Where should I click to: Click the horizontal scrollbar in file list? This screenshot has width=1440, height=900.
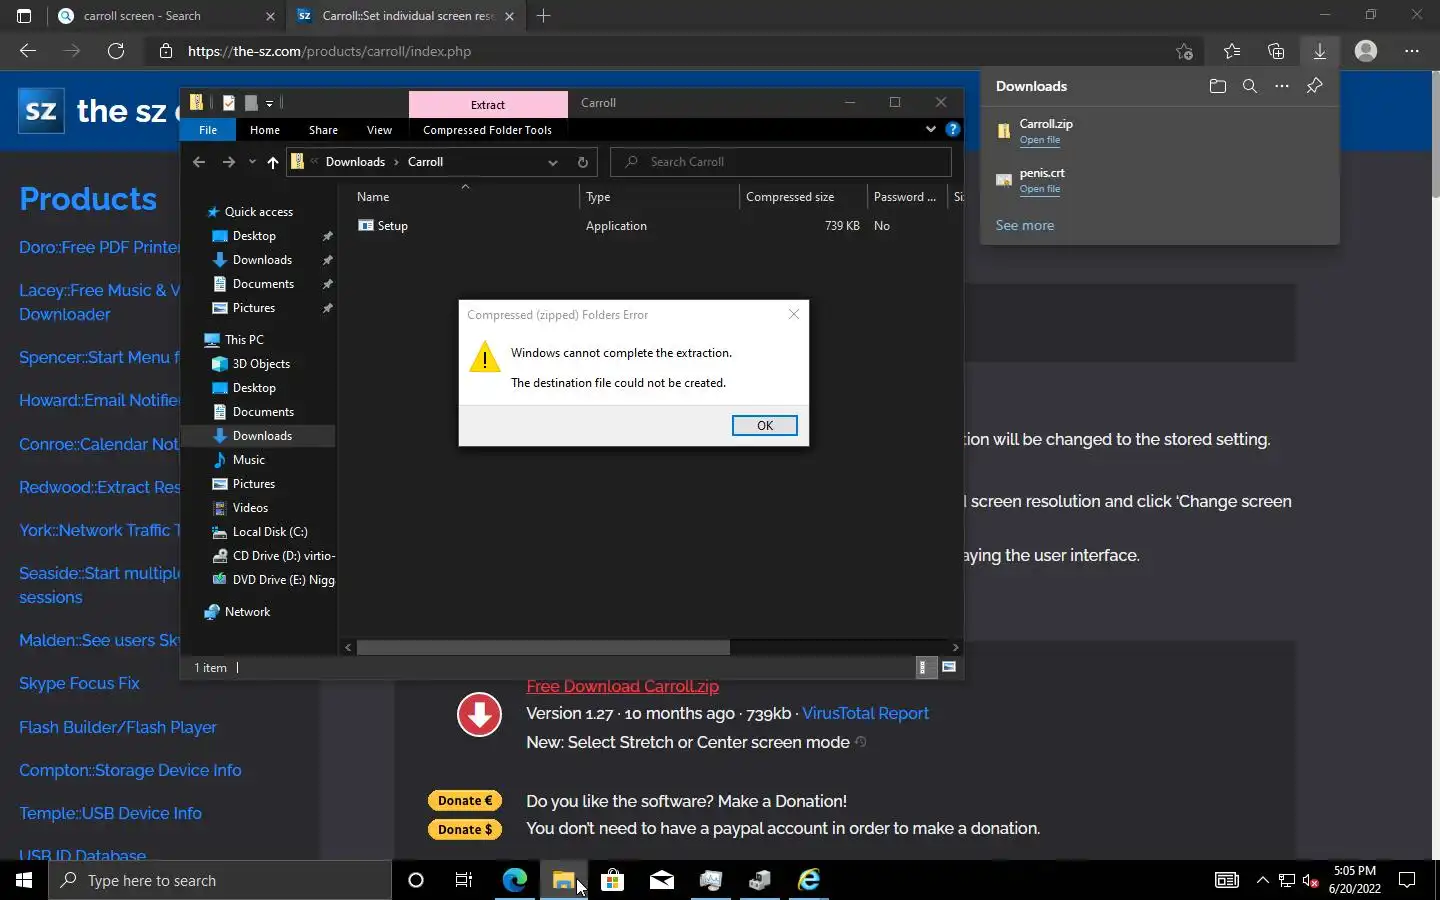543,647
